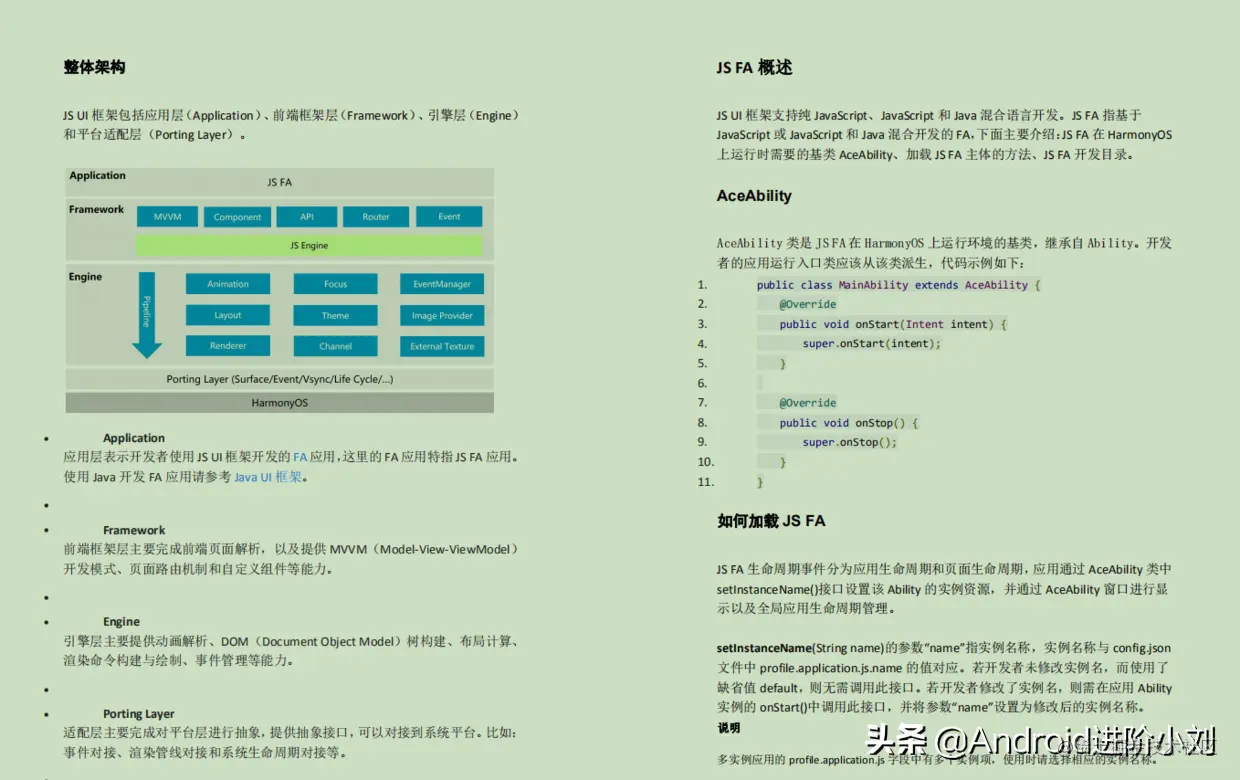The width and height of the screenshot is (1240, 780).
Task: Select the External Texture box
Action: tap(442, 346)
